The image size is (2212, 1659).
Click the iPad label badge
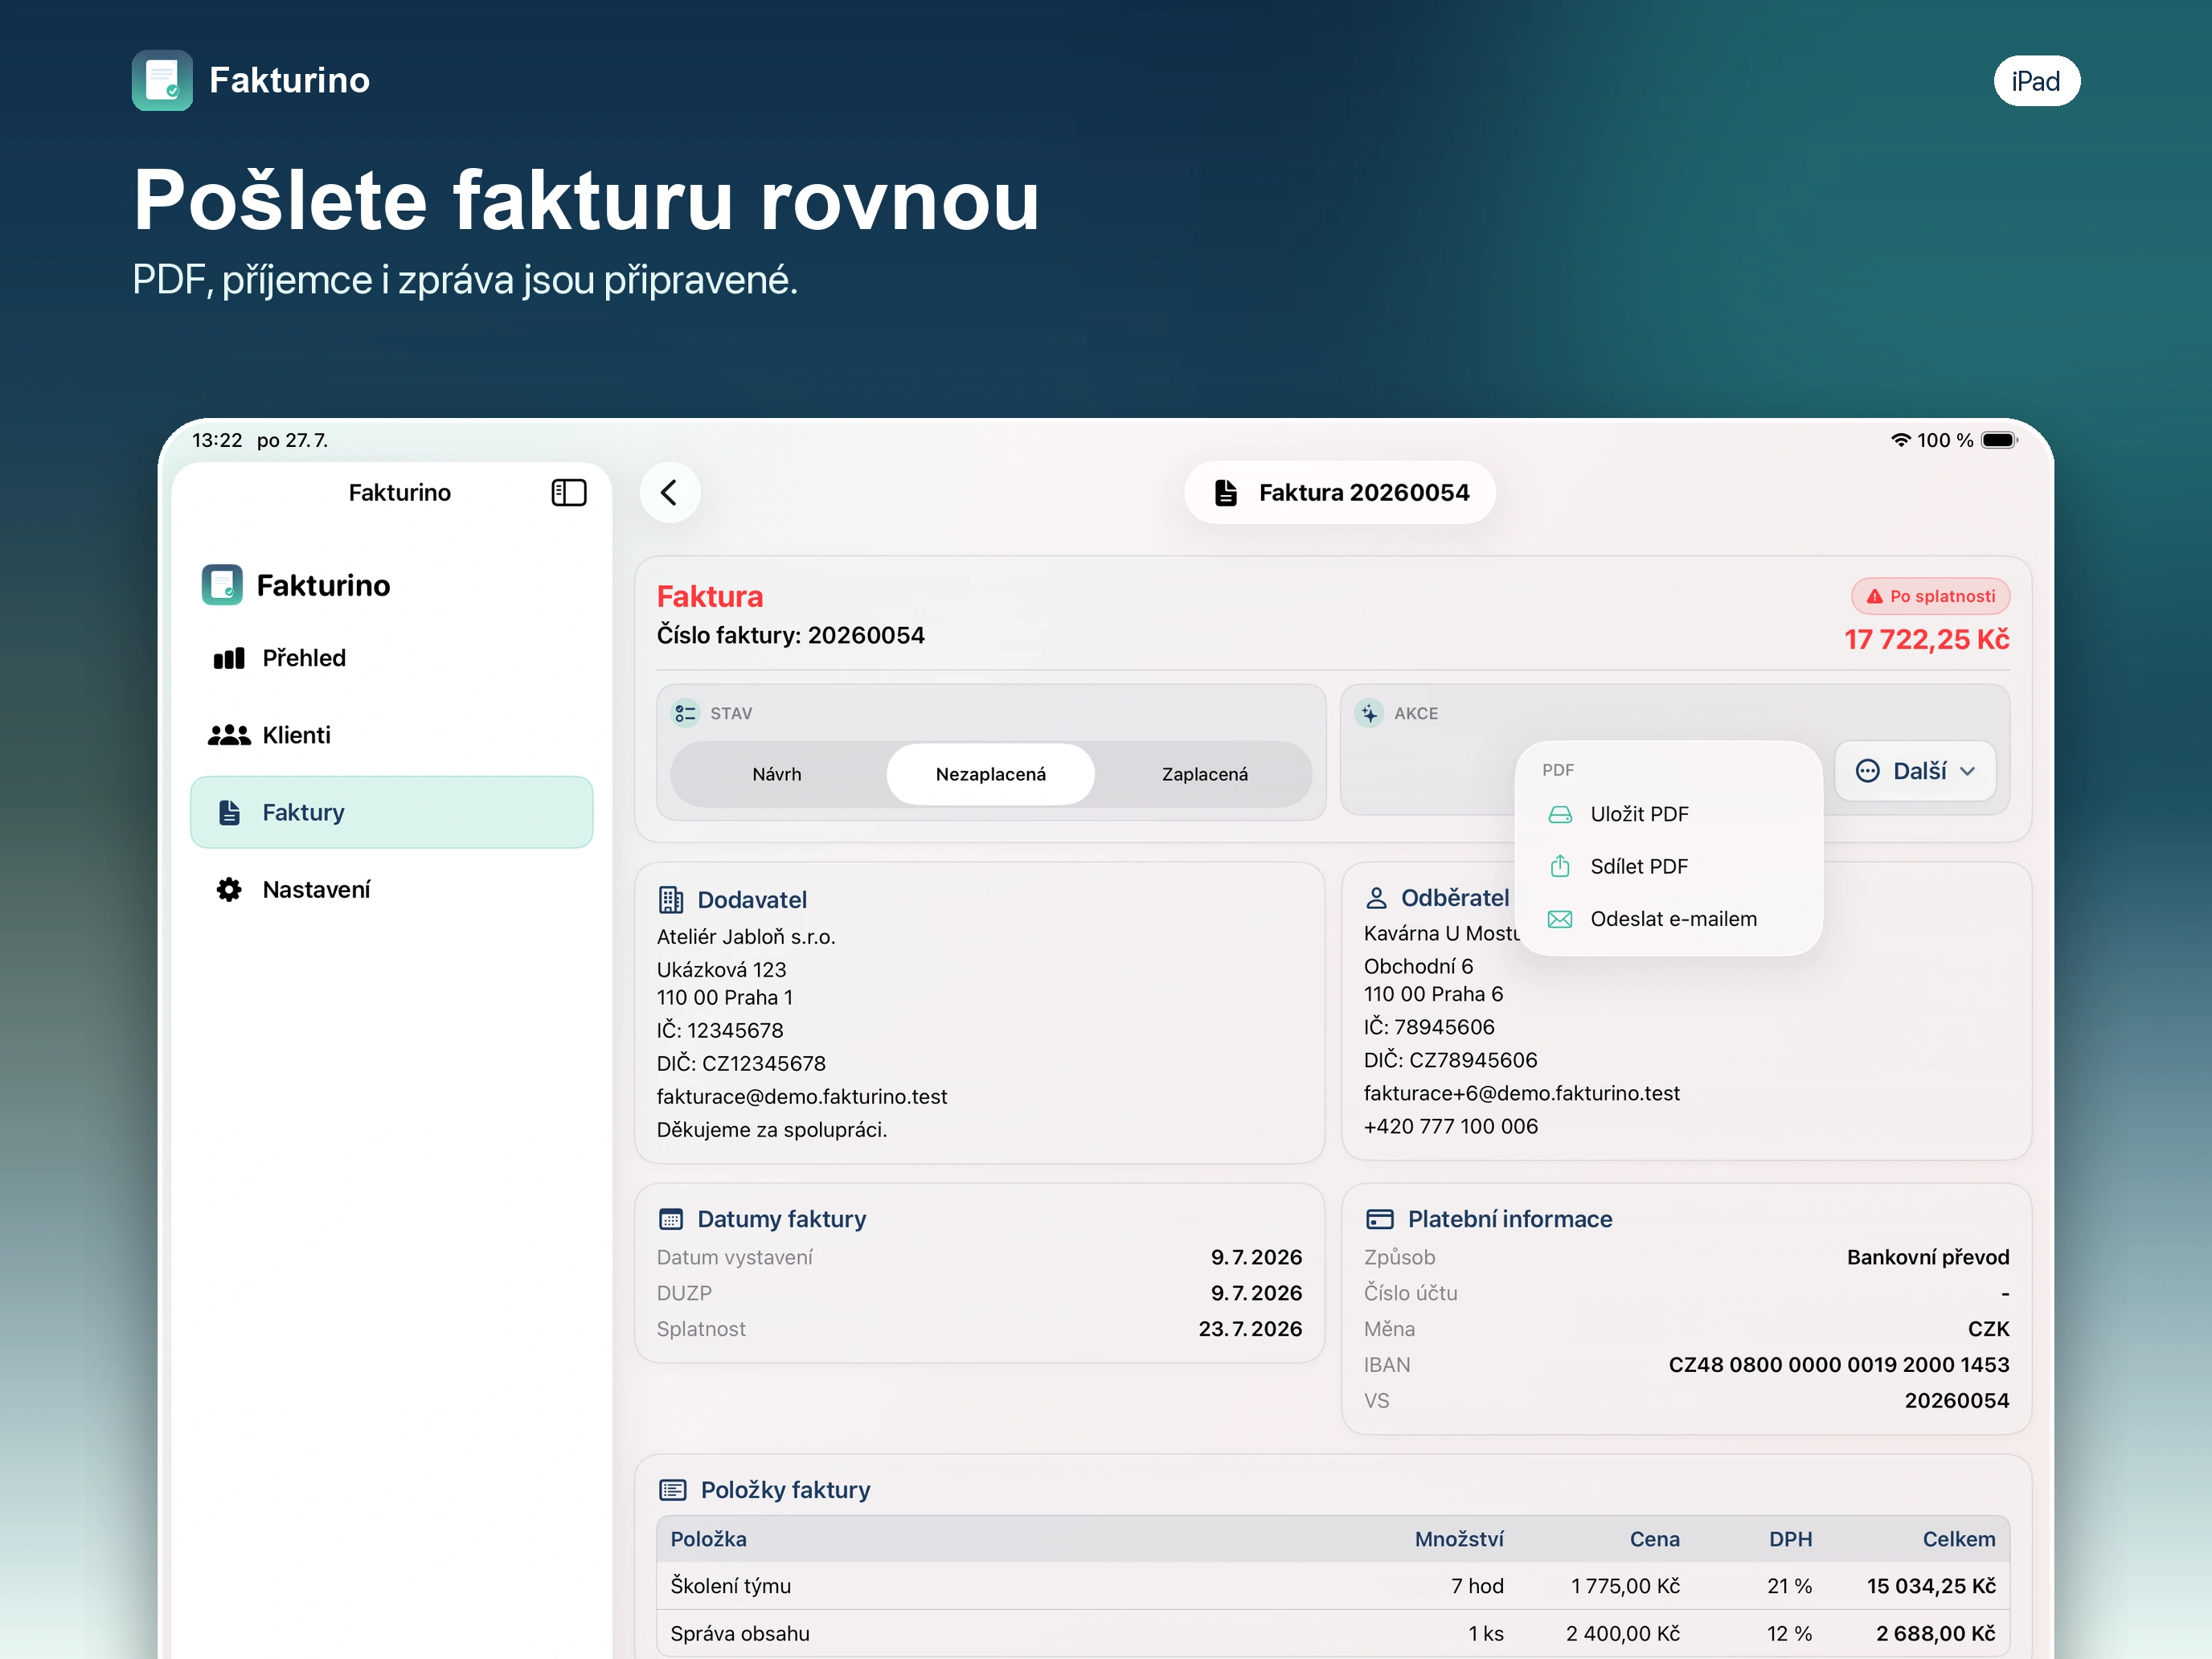coord(2037,81)
